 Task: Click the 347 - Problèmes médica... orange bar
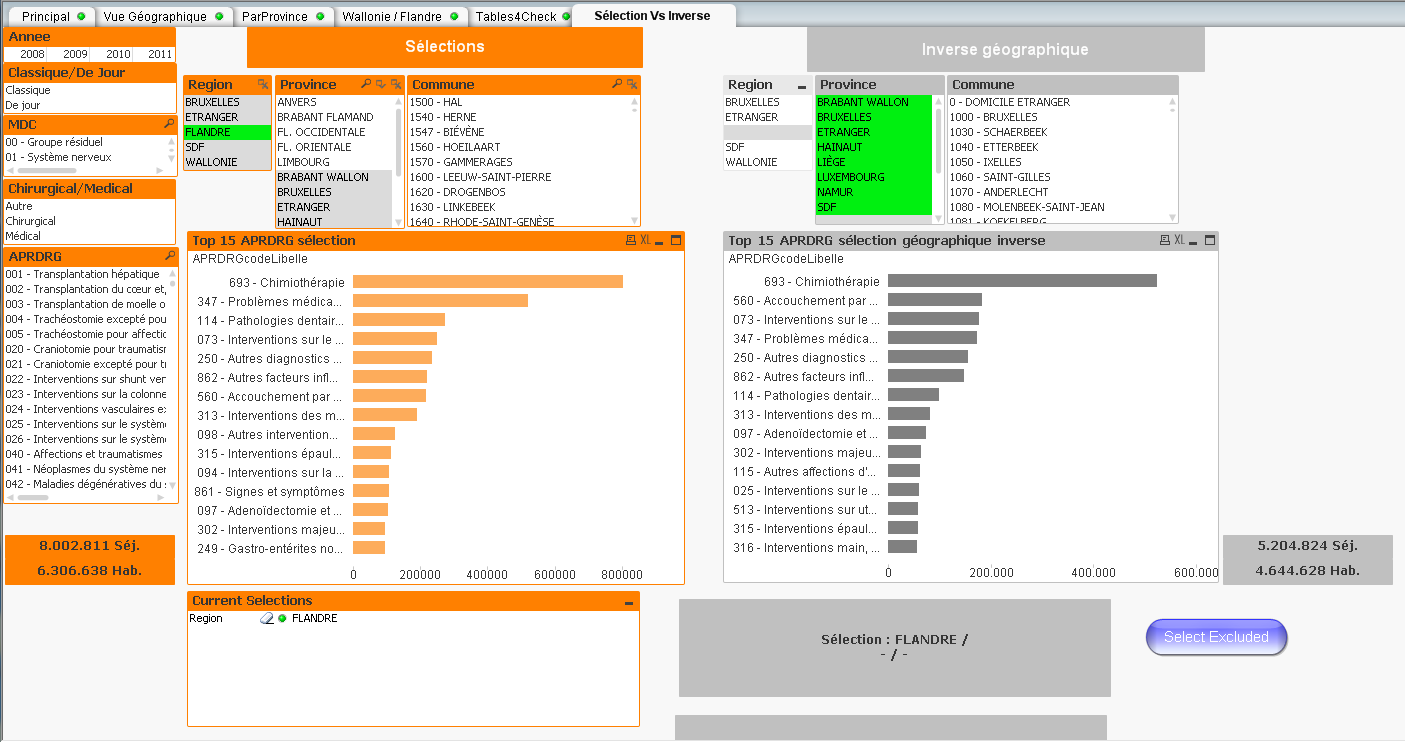pos(440,301)
